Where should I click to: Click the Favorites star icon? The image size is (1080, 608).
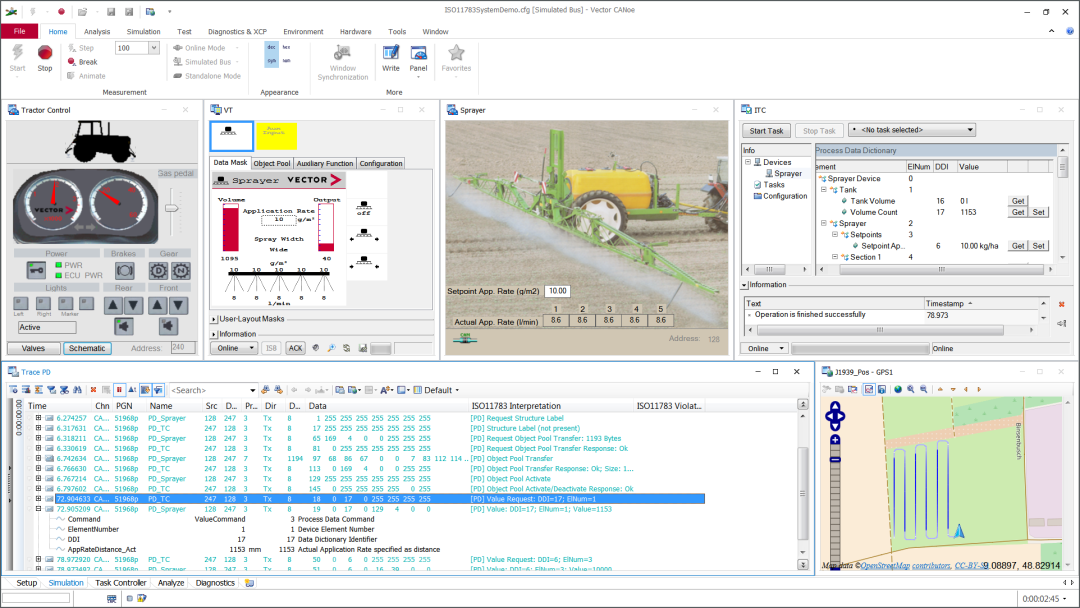[456, 53]
